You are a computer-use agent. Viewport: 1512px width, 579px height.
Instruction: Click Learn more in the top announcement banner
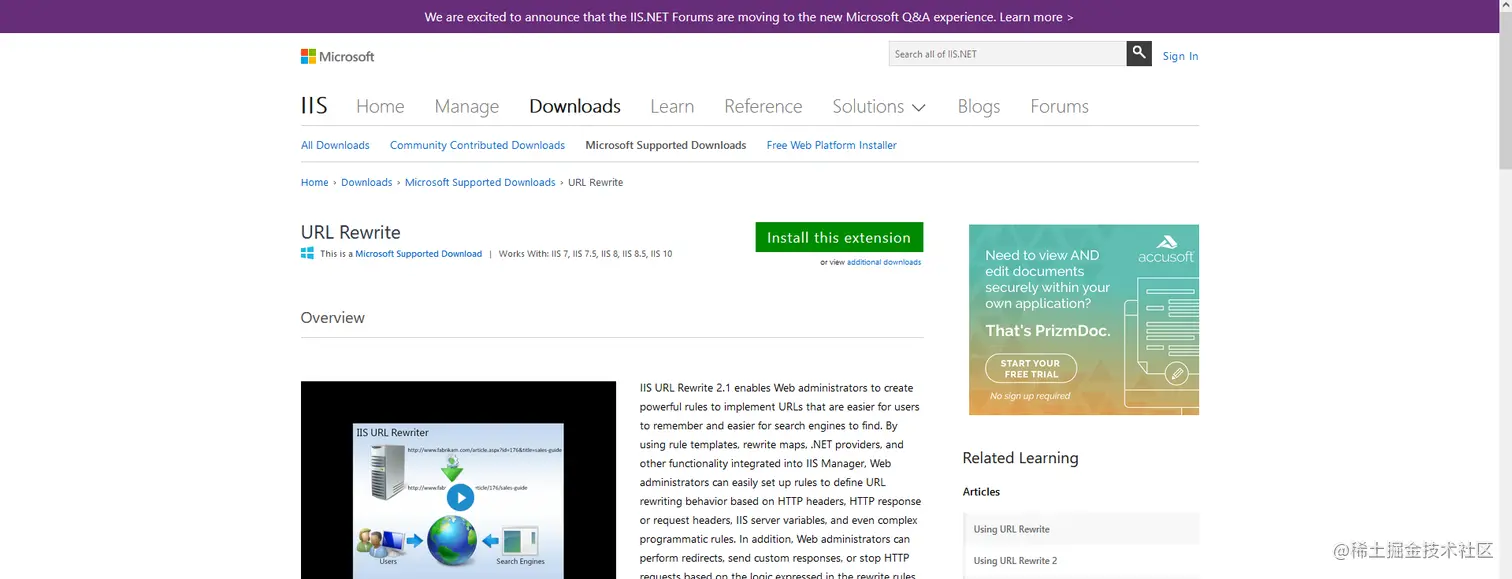tap(1036, 17)
